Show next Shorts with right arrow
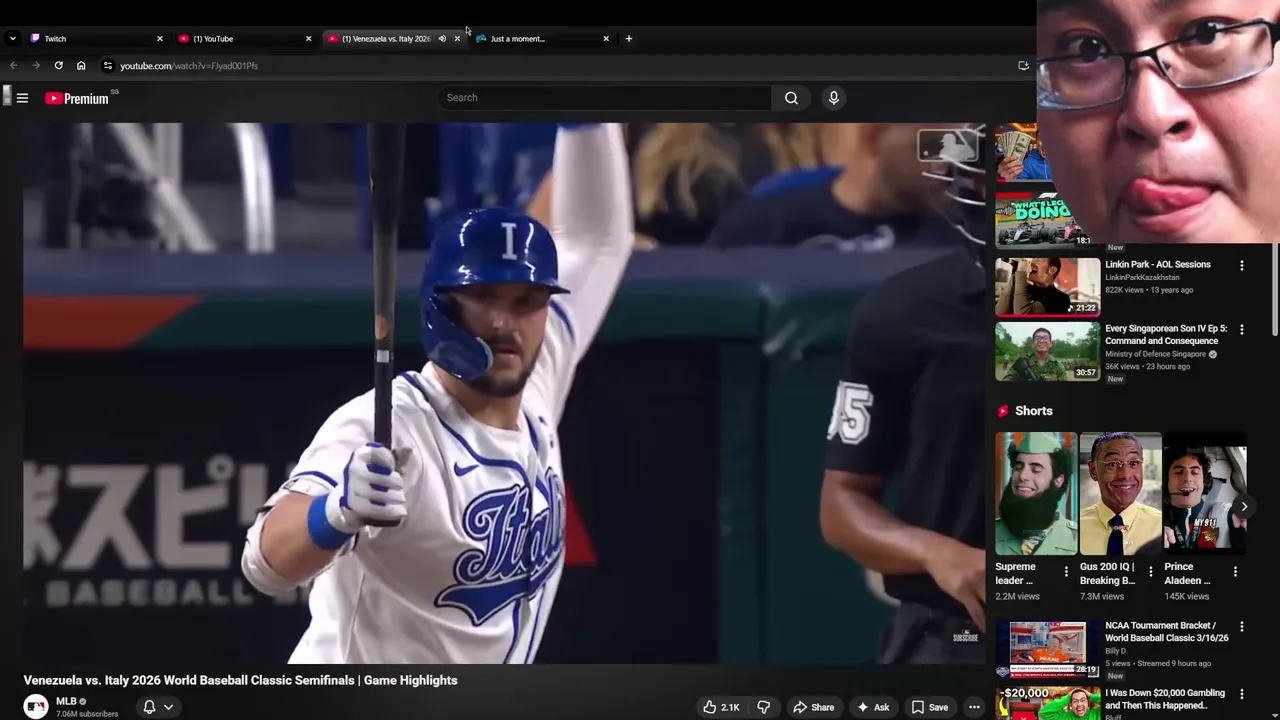Image resolution: width=1280 pixels, height=720 pixels. [1244, 506]
